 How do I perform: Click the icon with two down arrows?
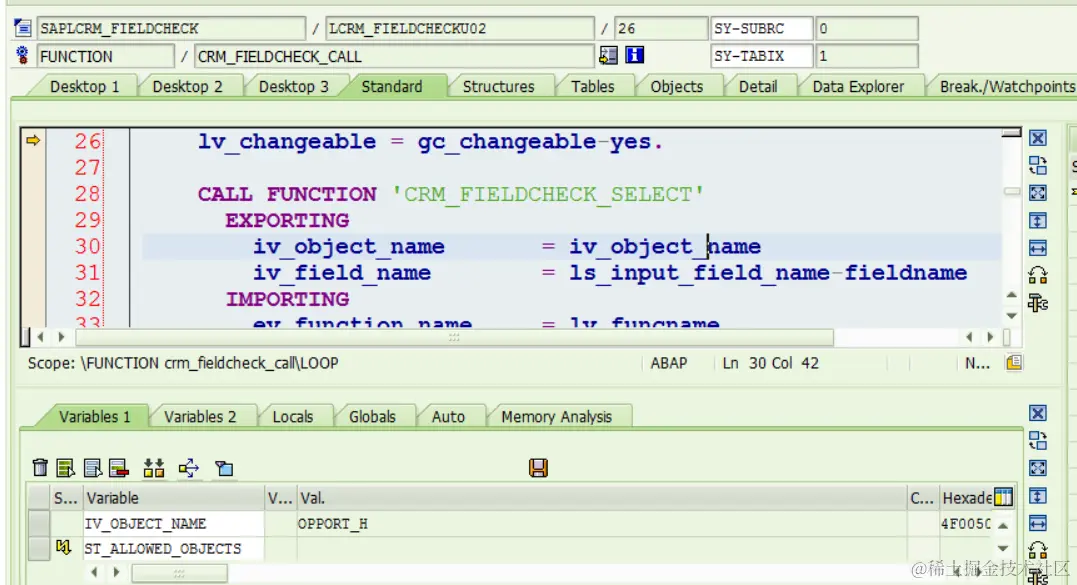point(154,468)
